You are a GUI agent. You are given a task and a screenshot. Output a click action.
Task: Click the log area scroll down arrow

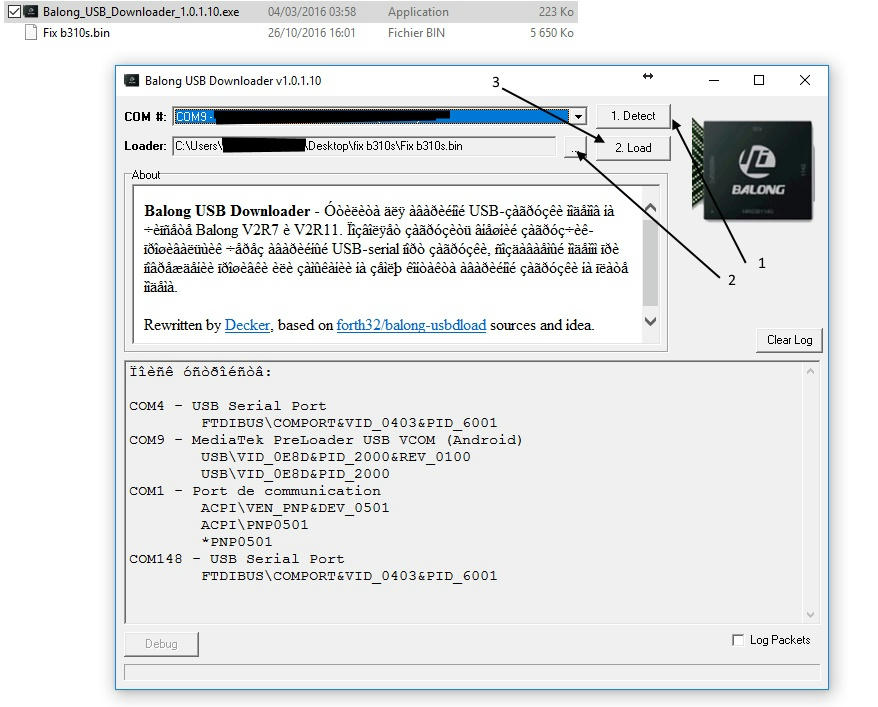tap(810, 615)
